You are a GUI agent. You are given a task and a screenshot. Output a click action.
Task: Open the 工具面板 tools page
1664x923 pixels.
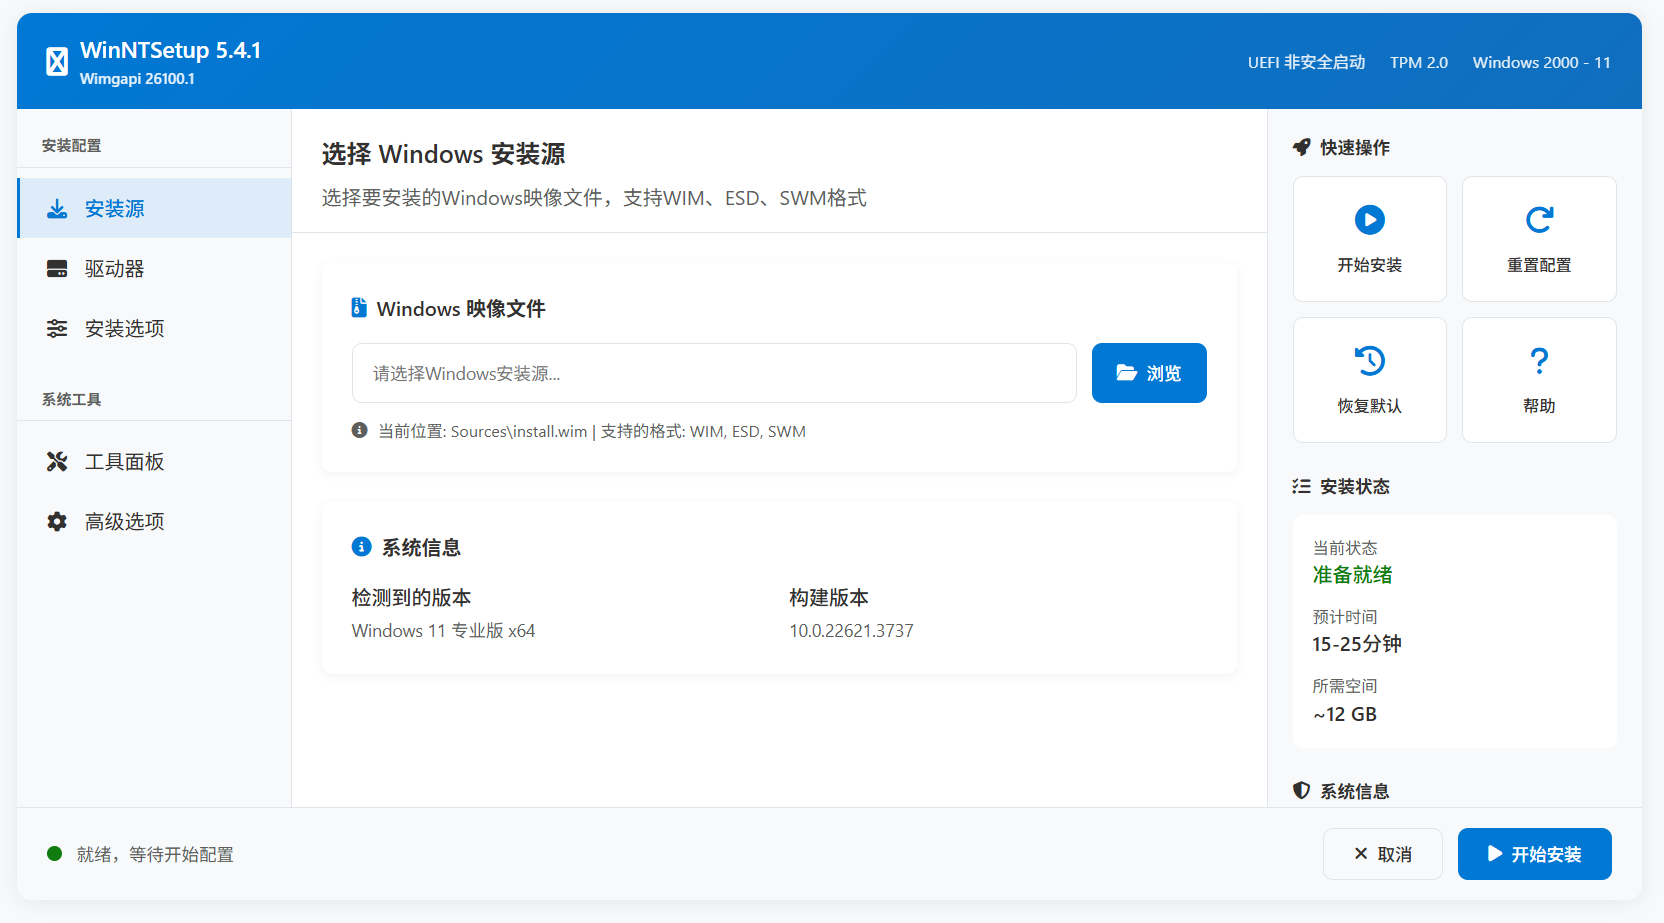click(x=154, y=461)
